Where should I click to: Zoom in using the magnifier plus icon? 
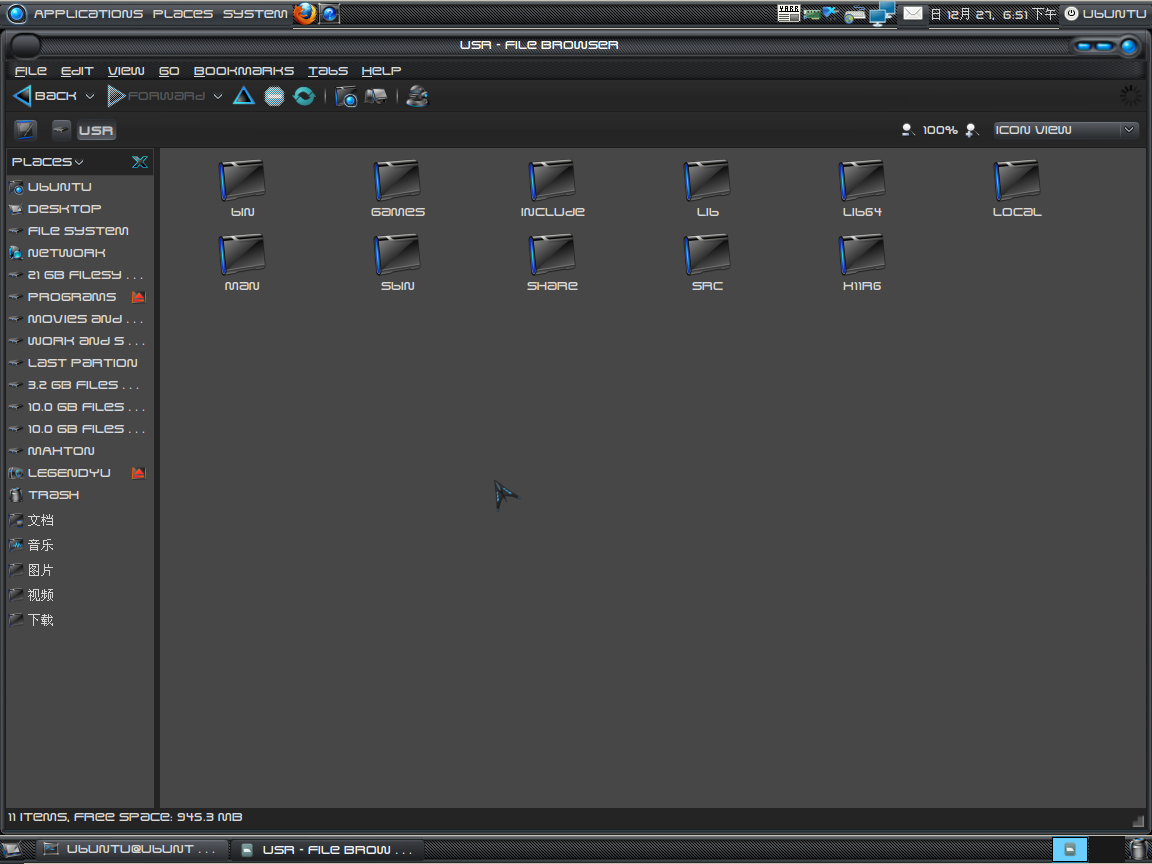tap(972, 130)
